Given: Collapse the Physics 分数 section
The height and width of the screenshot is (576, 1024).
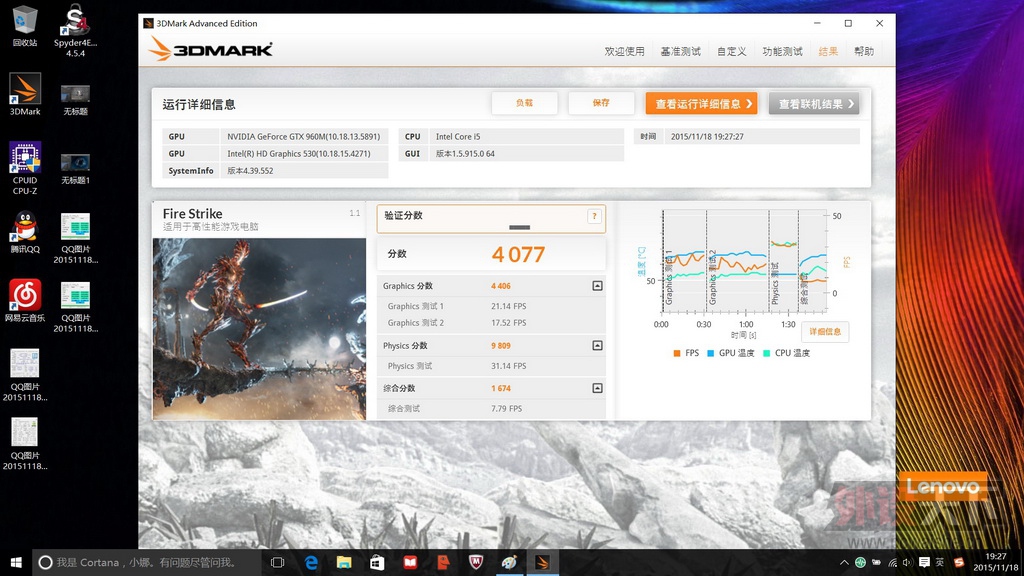Looking at the screenshot, I should click(x=597, y=345).
